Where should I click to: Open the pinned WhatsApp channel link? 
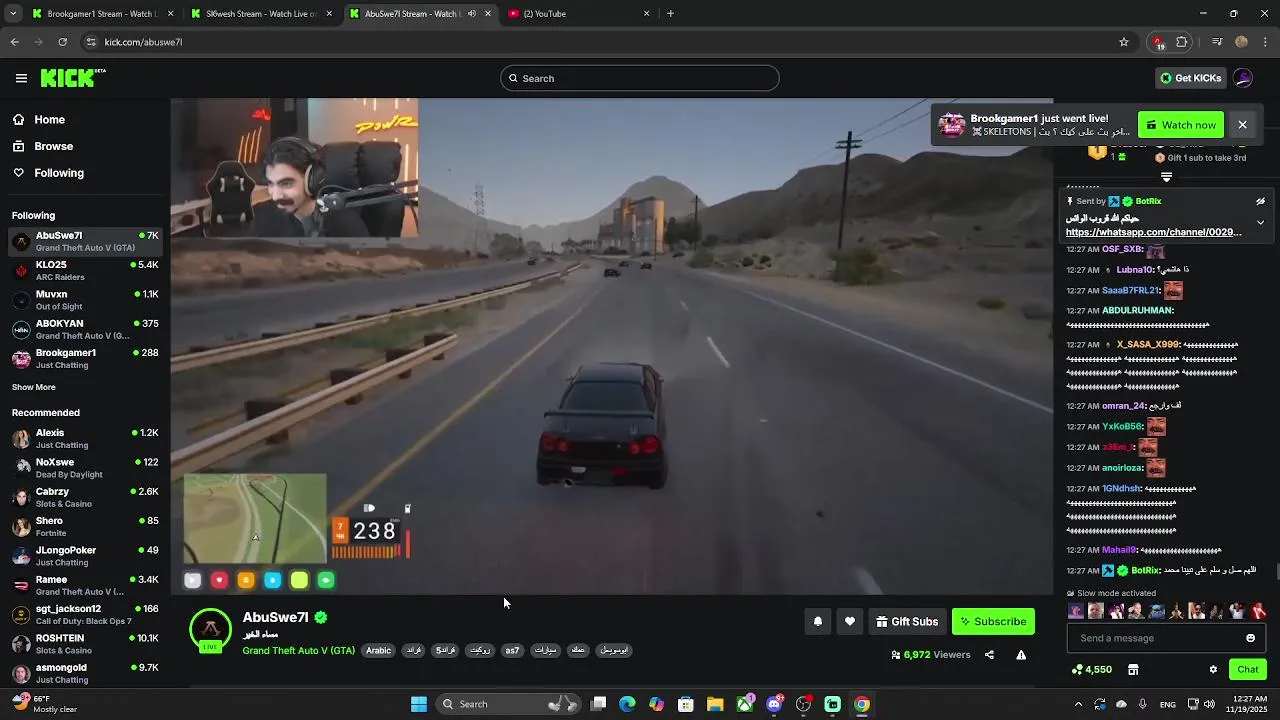point(1153,232)
